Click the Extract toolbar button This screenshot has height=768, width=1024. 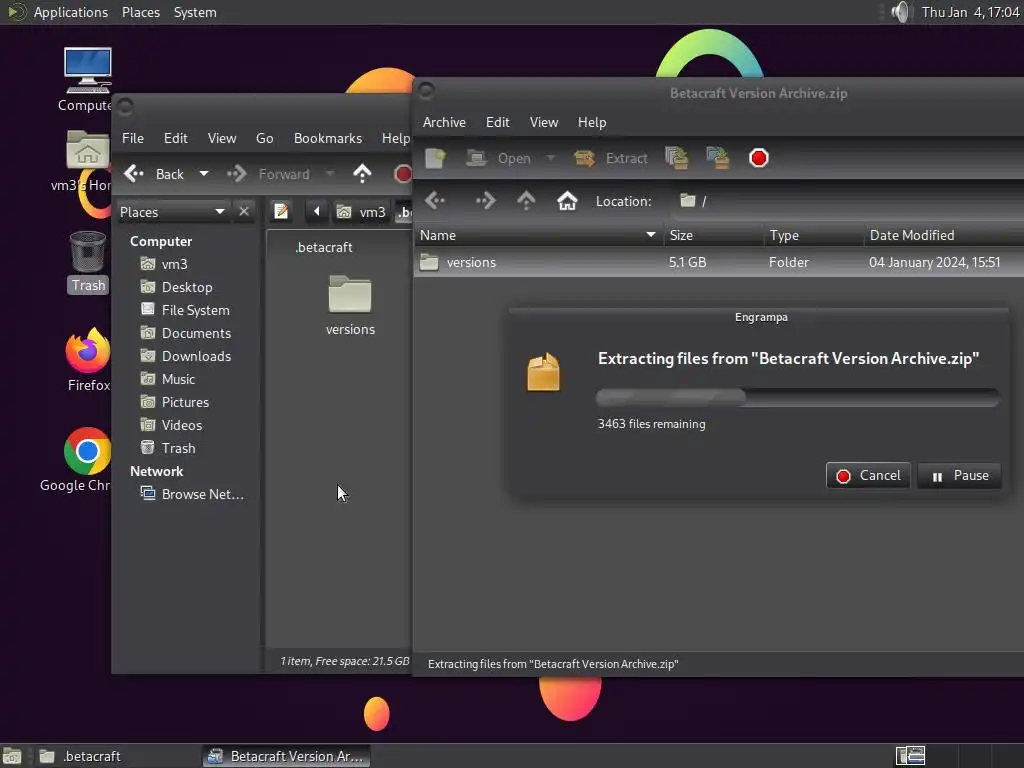(x=611, y=158)
